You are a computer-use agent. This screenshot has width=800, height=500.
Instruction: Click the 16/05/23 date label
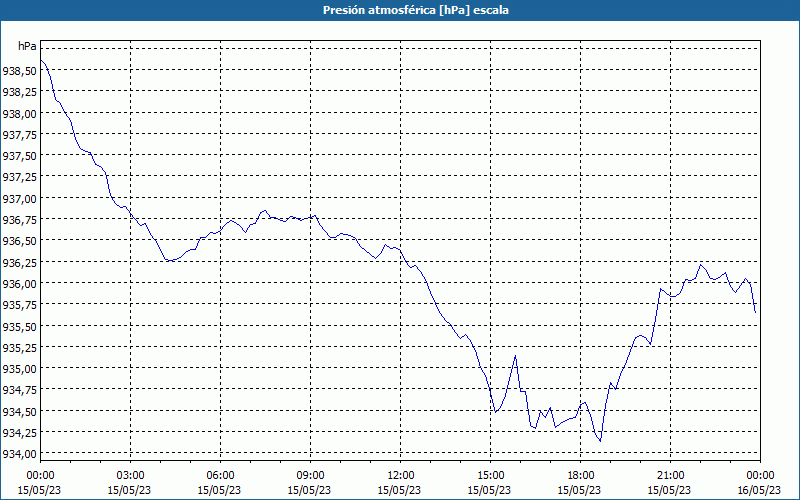pos(760,490)
